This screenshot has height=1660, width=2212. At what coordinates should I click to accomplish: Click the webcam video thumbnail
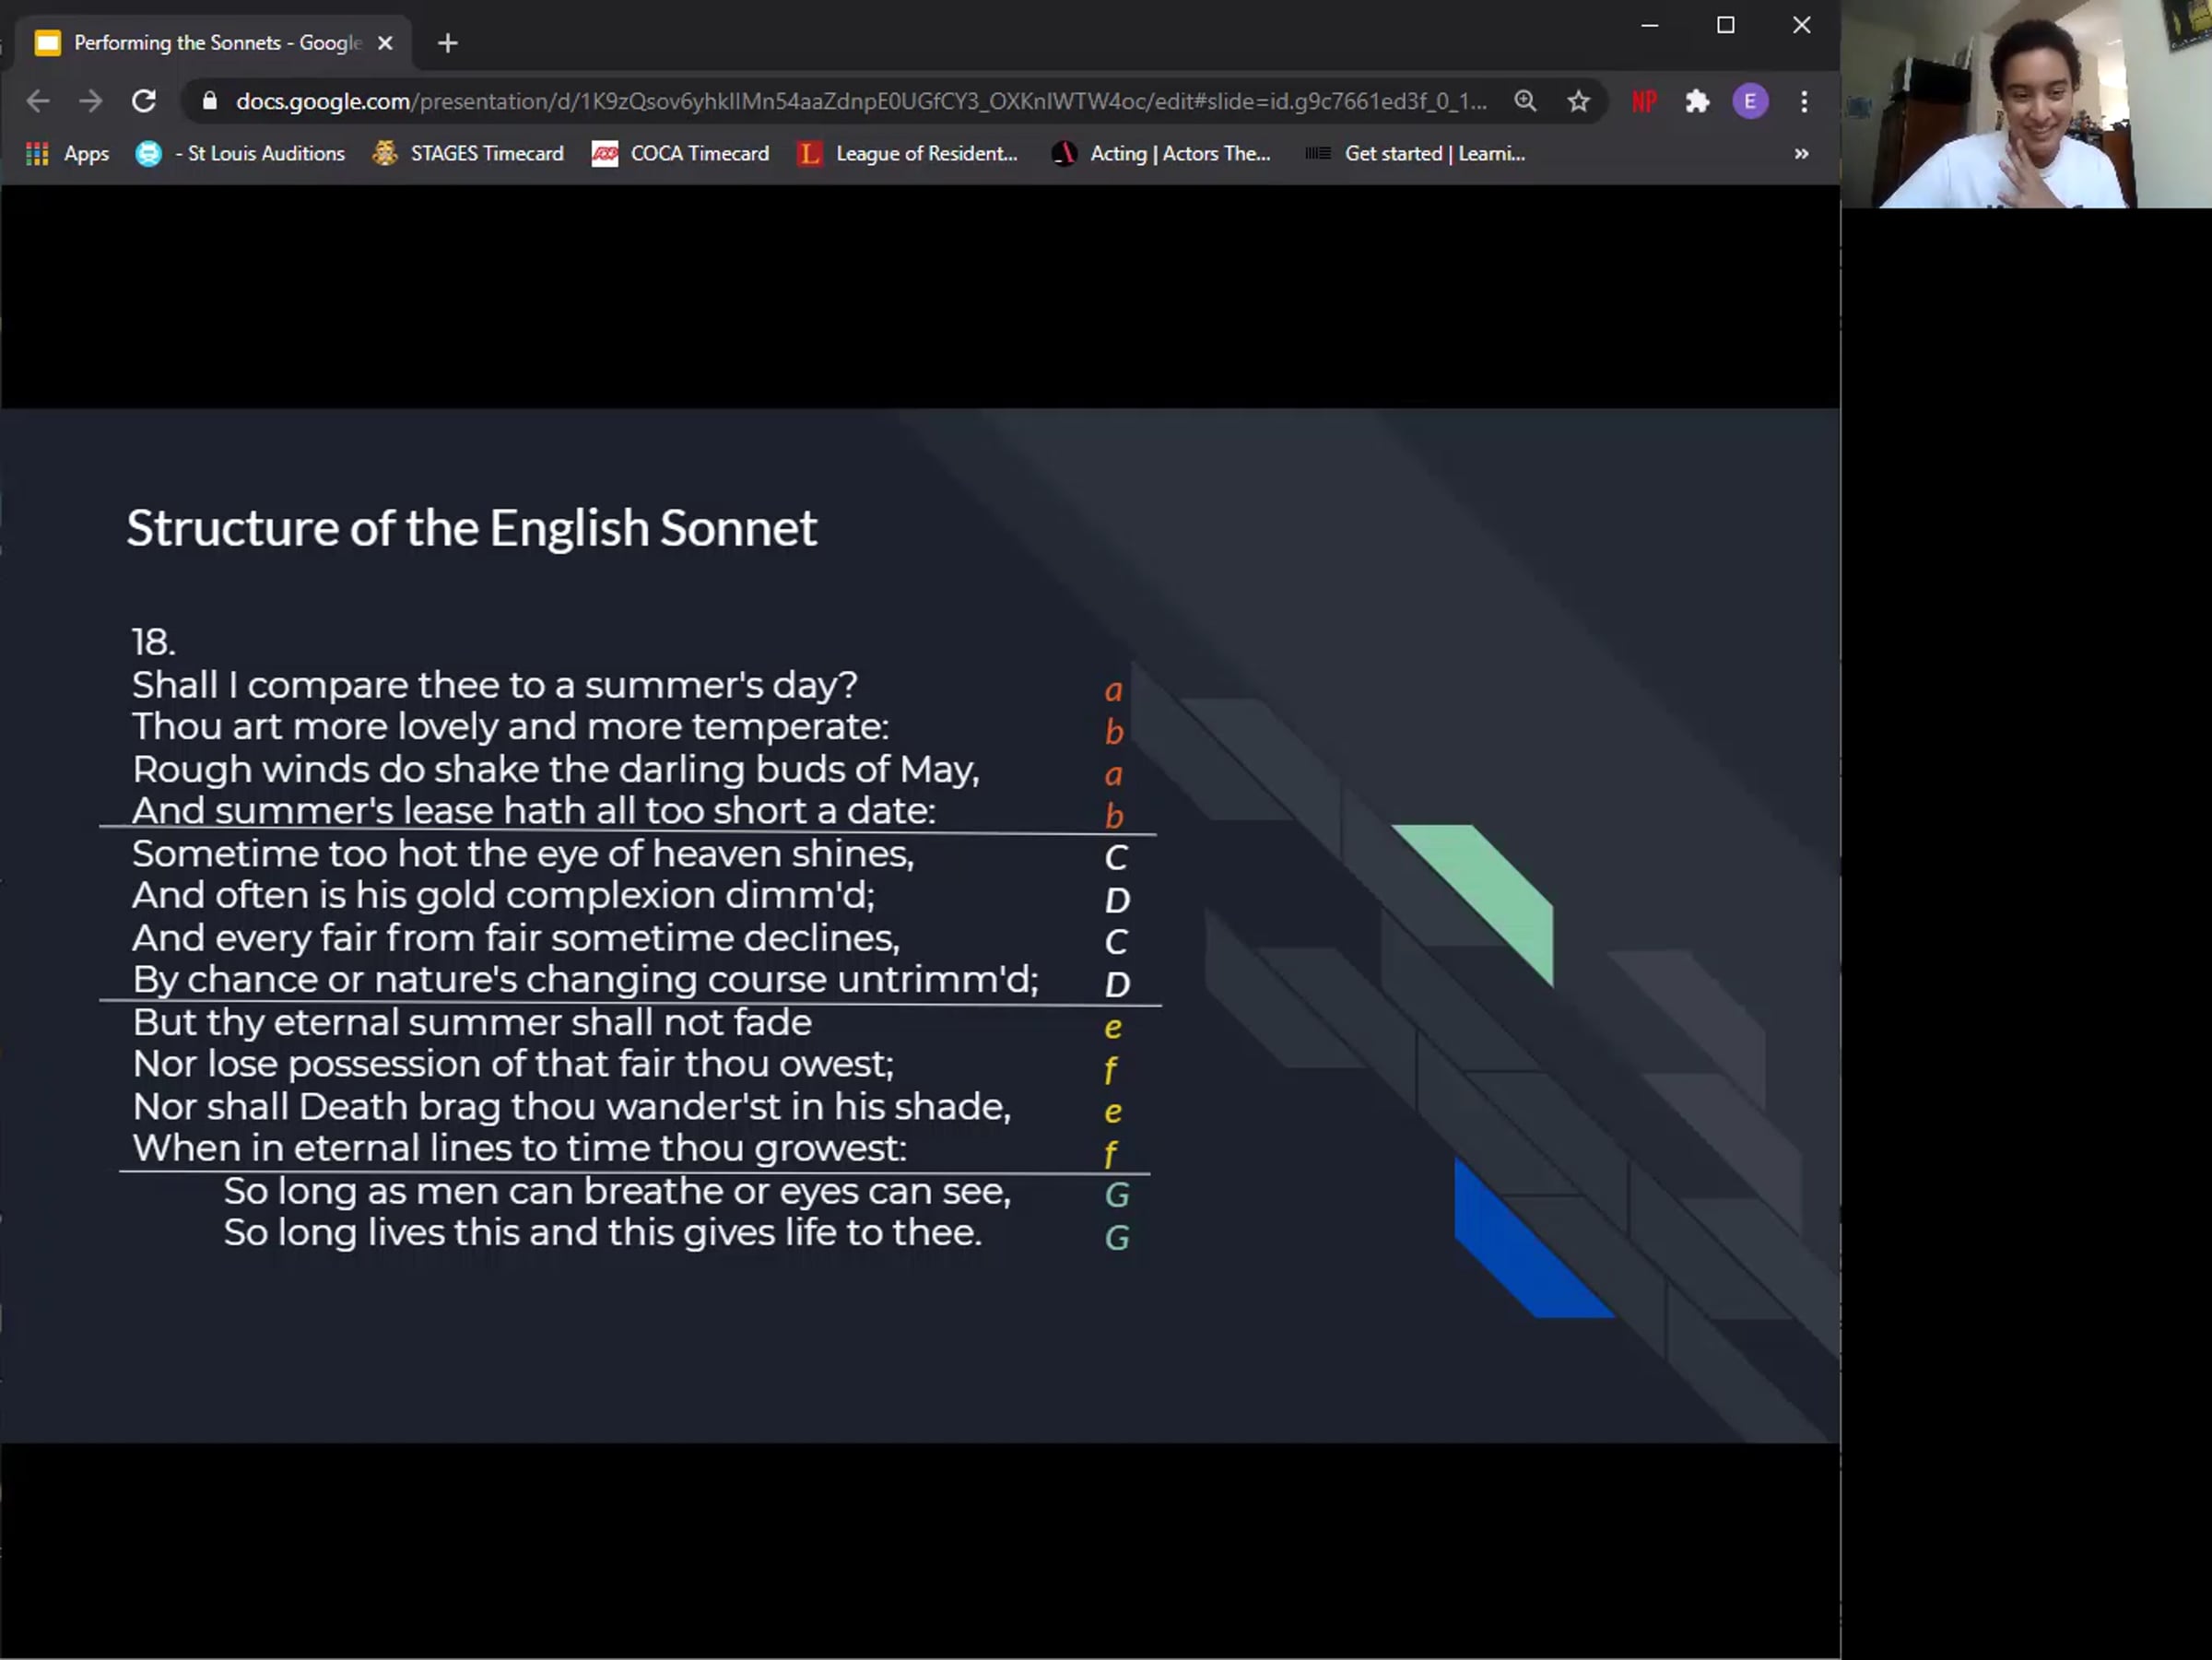pyautogui.click(x=2026, y=104)
